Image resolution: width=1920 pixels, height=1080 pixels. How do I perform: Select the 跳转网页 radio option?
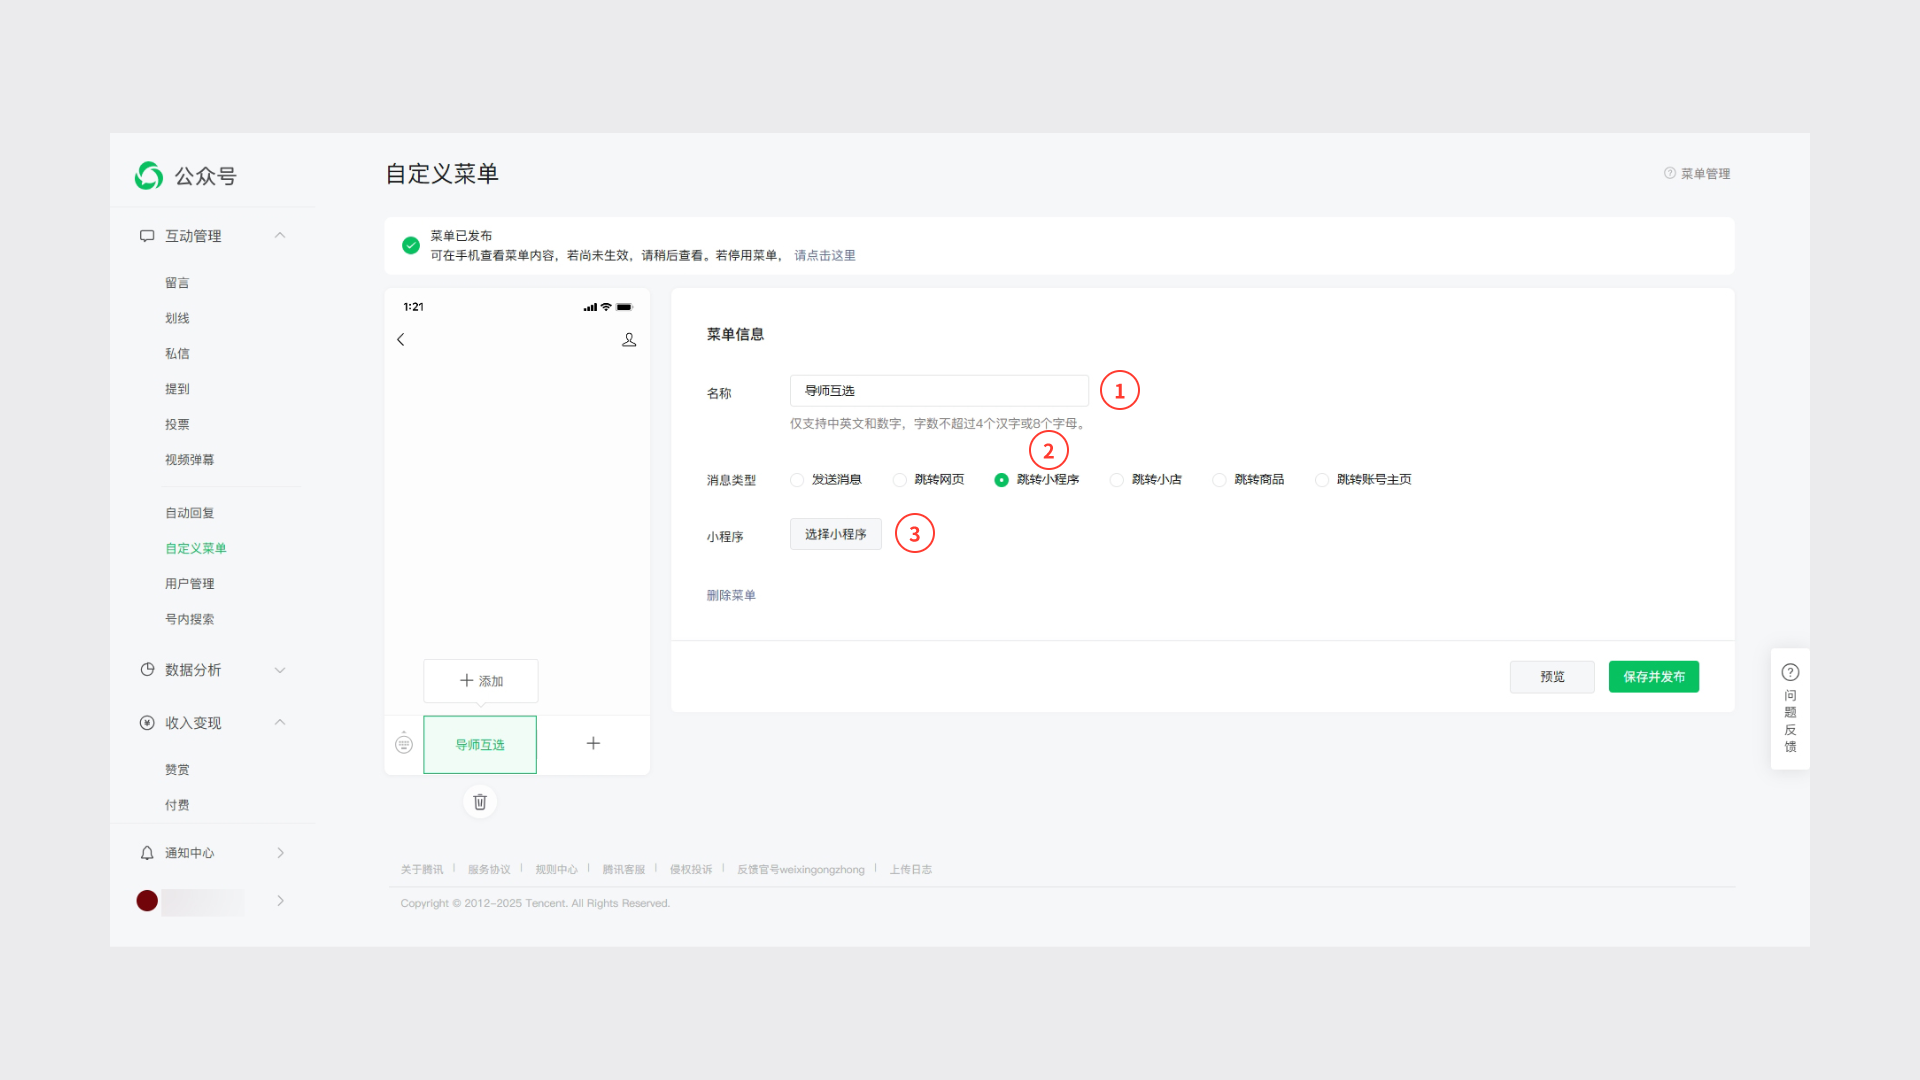pyautogui.click(x=900, y=480)
